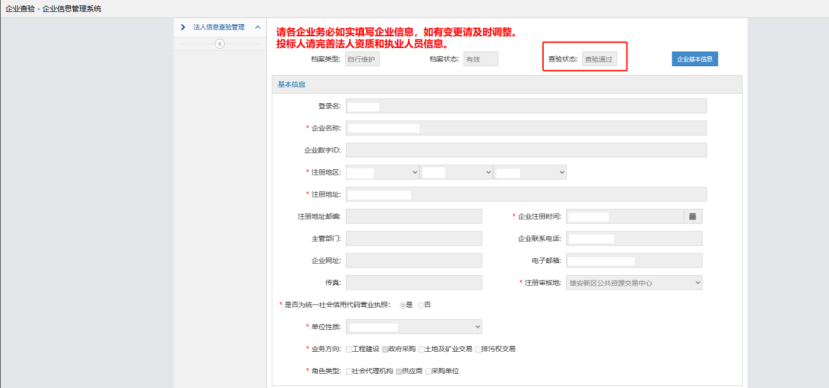
Task: Open the second 注册地区 city dropdown
Action: click(x=456, y=172)
